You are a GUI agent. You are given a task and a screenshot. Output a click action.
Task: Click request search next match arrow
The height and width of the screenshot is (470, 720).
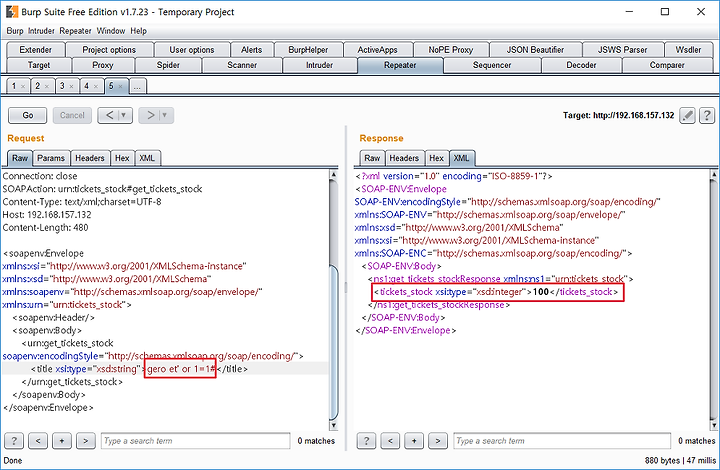point(86,441)
